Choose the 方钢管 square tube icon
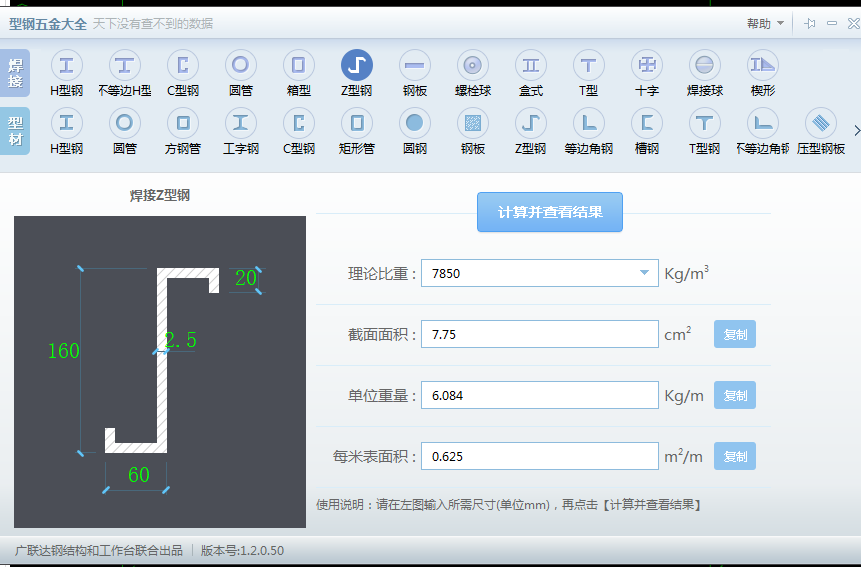 click(x=183, y=123)
